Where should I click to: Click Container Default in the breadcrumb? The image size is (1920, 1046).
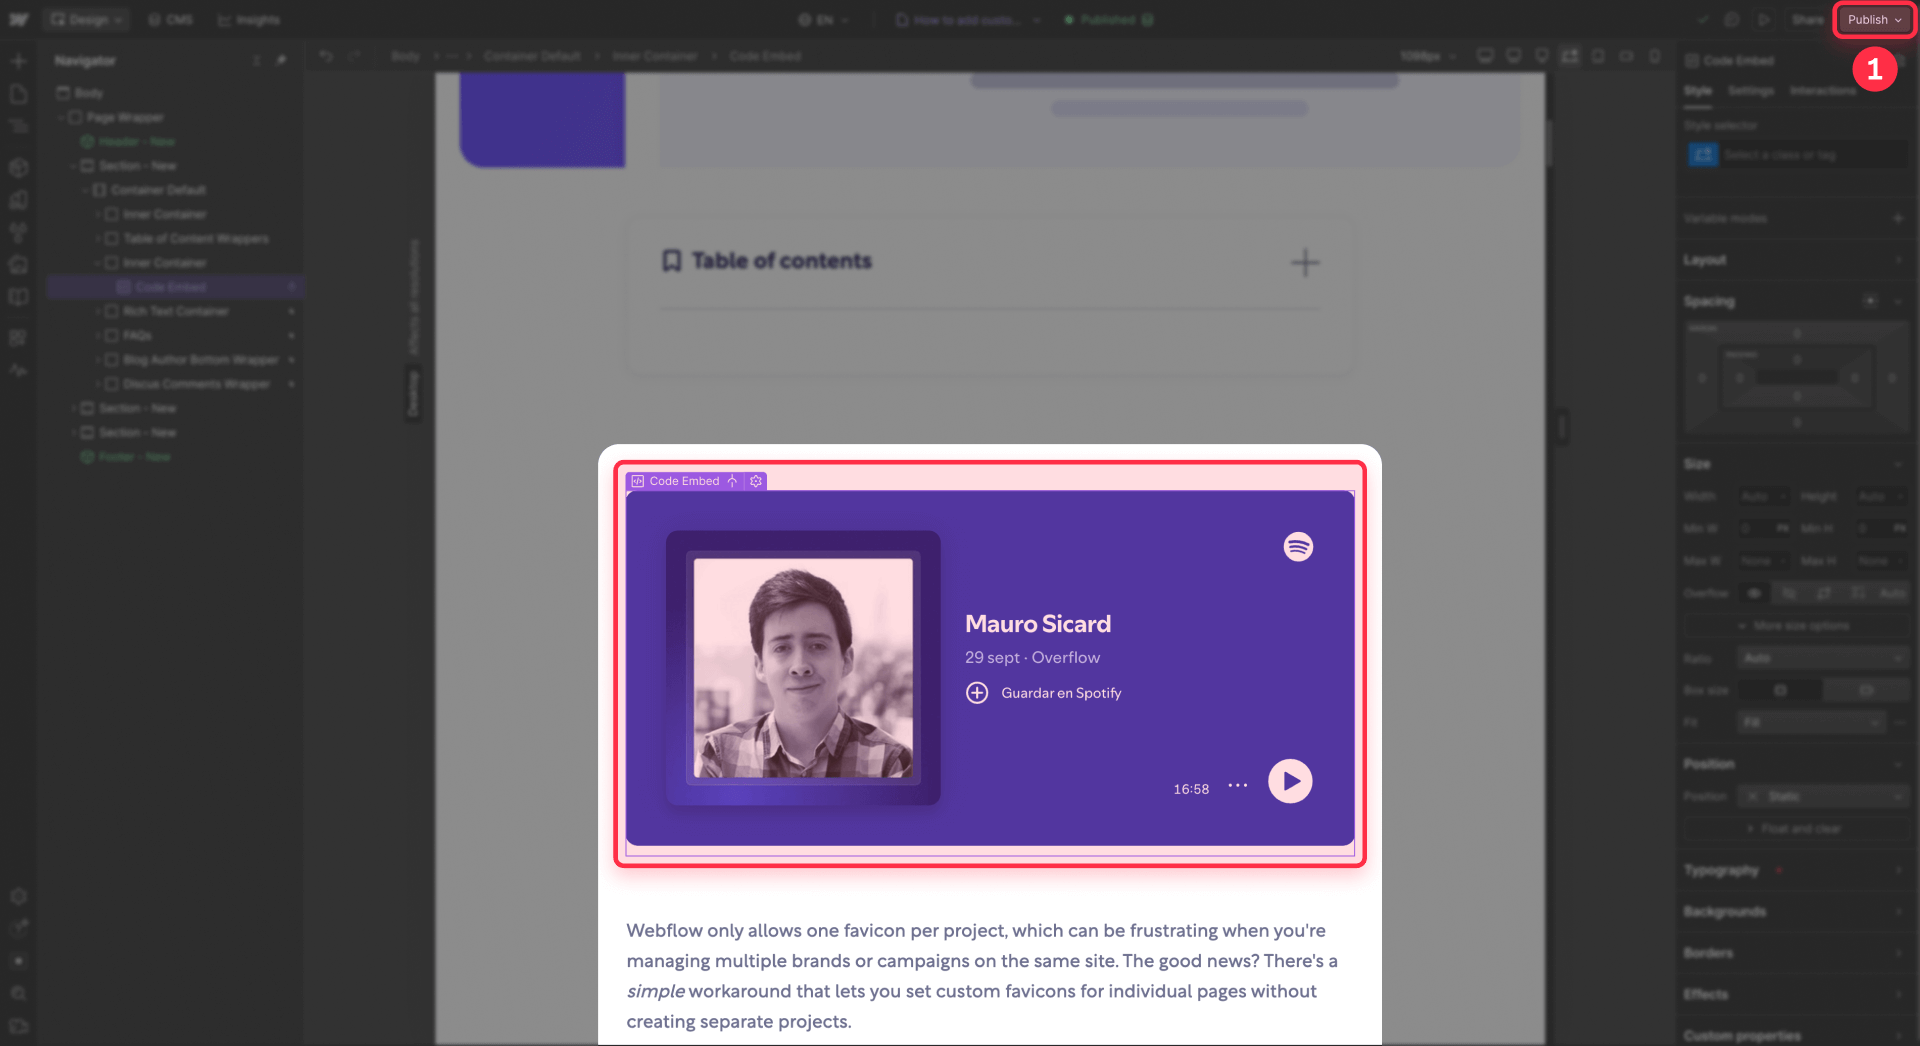532,56
